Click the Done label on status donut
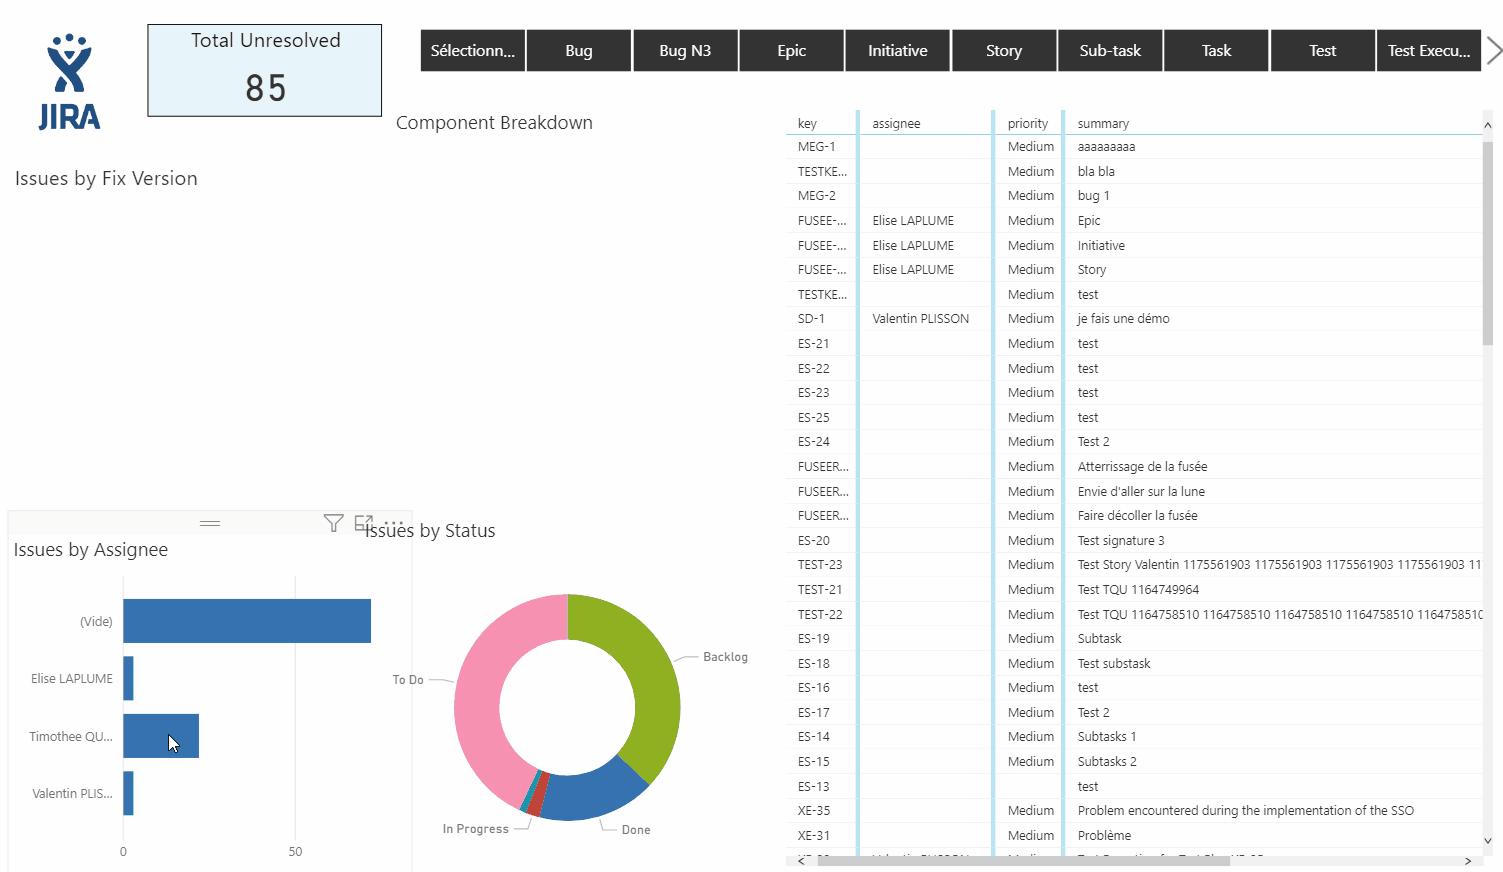The height and width of the screenshot is (872, 1503). [636, 830]
